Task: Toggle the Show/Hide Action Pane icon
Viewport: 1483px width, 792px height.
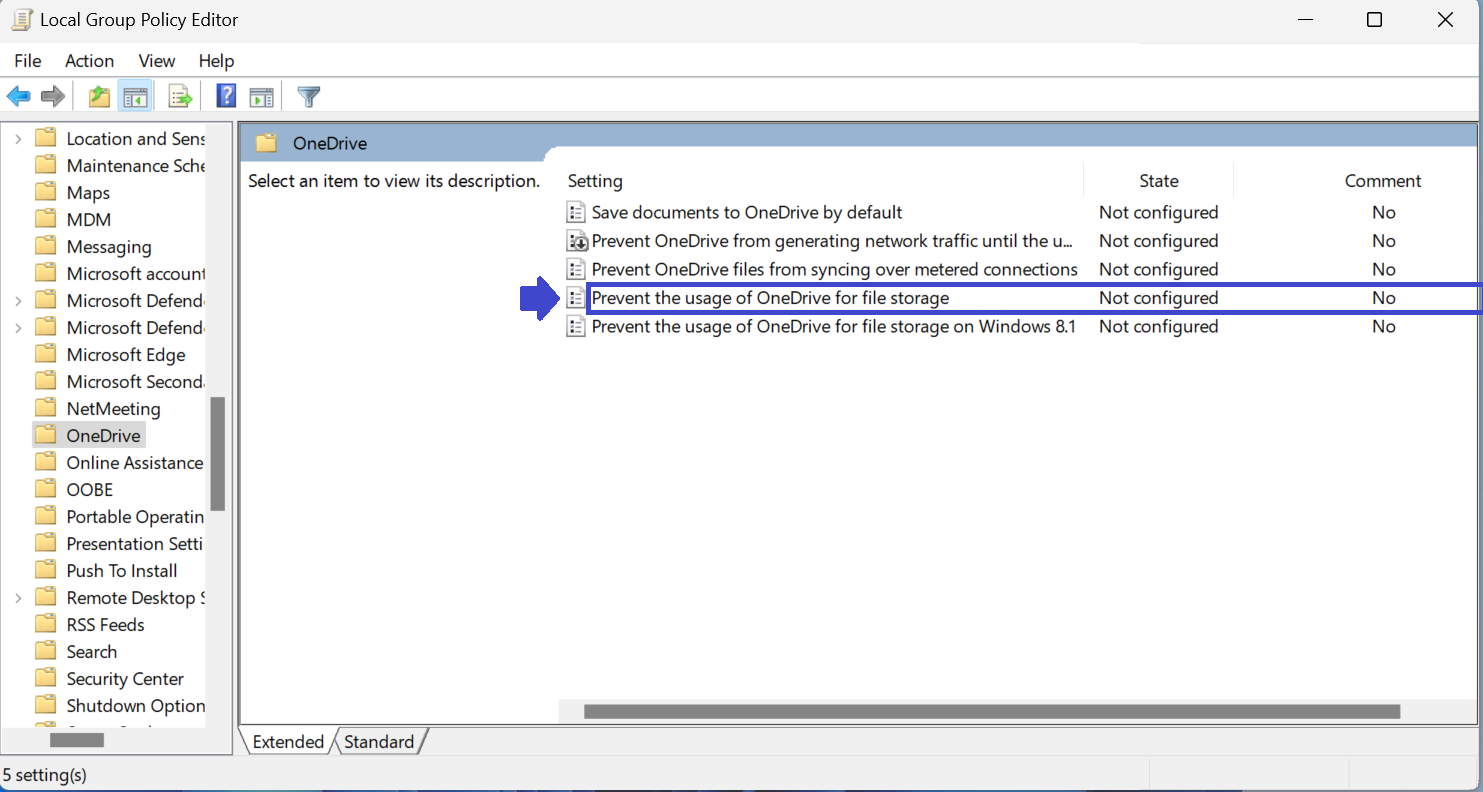Action: click(x=262, y=97)
